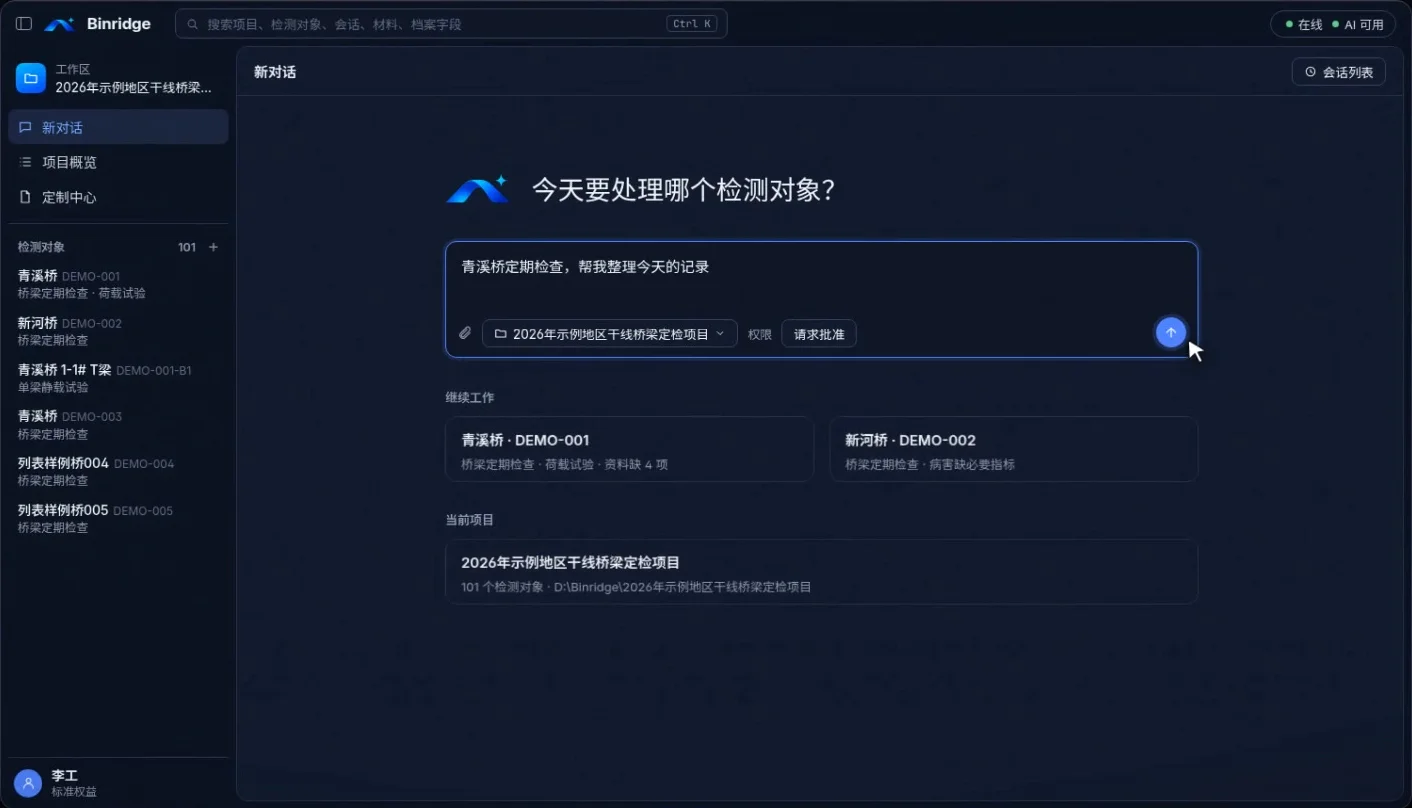This screenshot has height=808, width=1412.
Task: Select 新河桥 DEMO-002 in the list
Action: tap(119, 331)
